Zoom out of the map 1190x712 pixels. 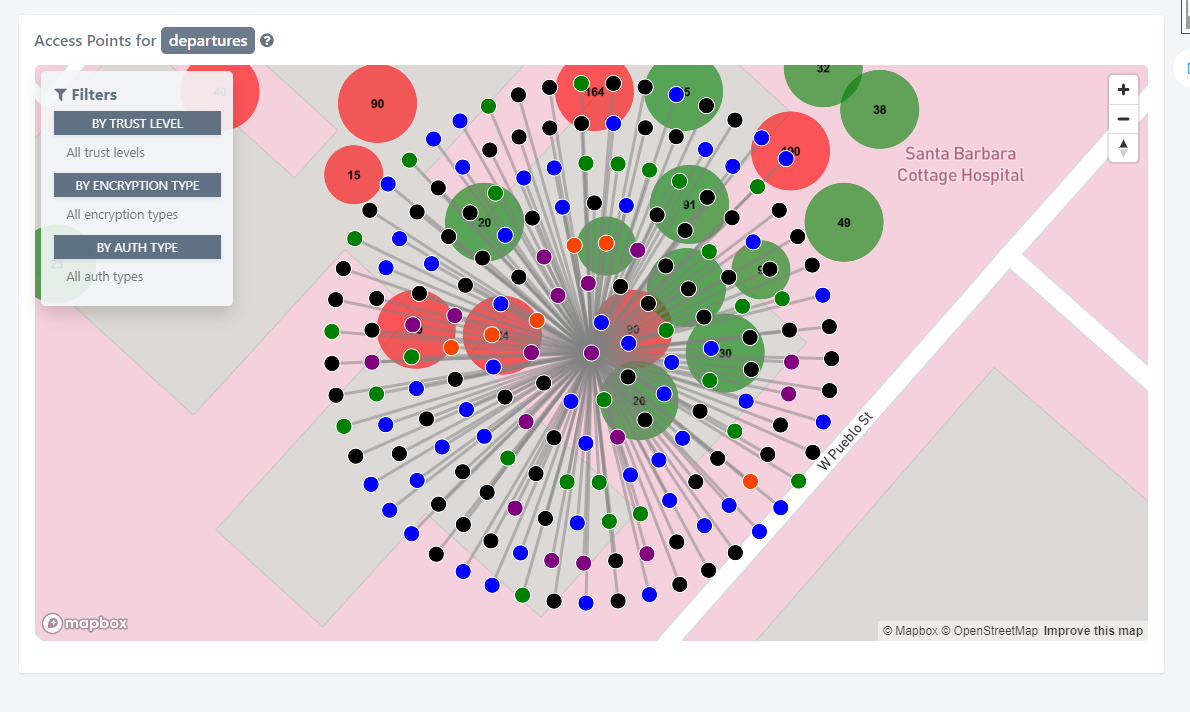point(1123,119)
